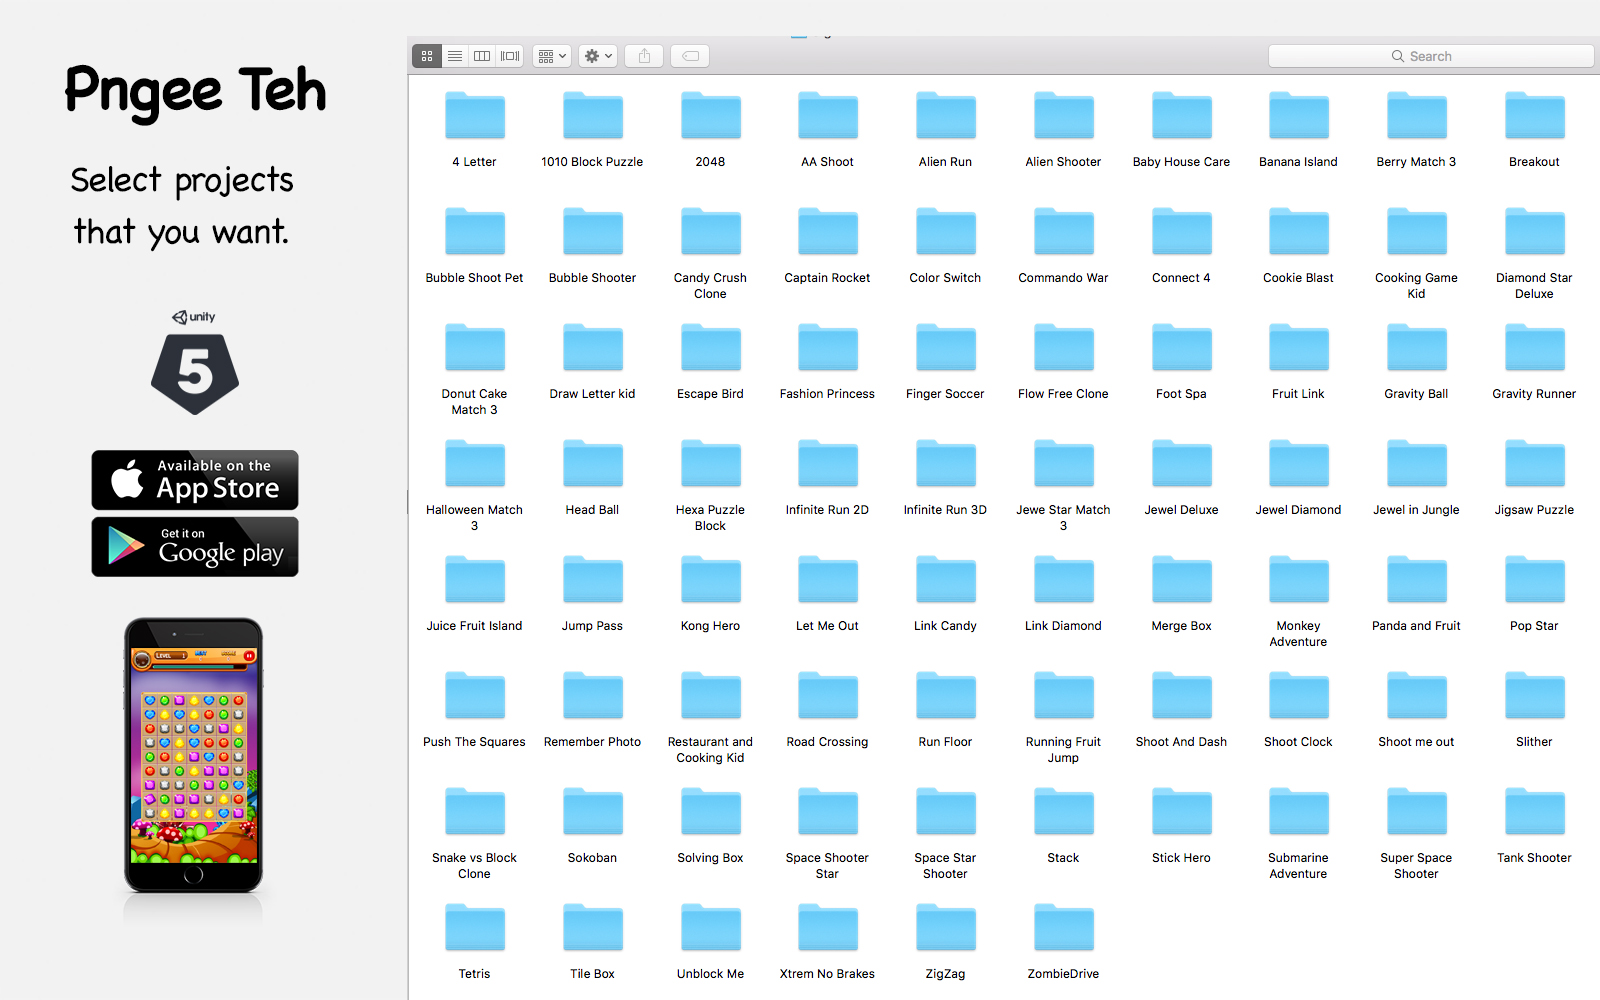Switch to icon view in Finder
The height and width of the screenshot is (1000, 1600).
427,56
